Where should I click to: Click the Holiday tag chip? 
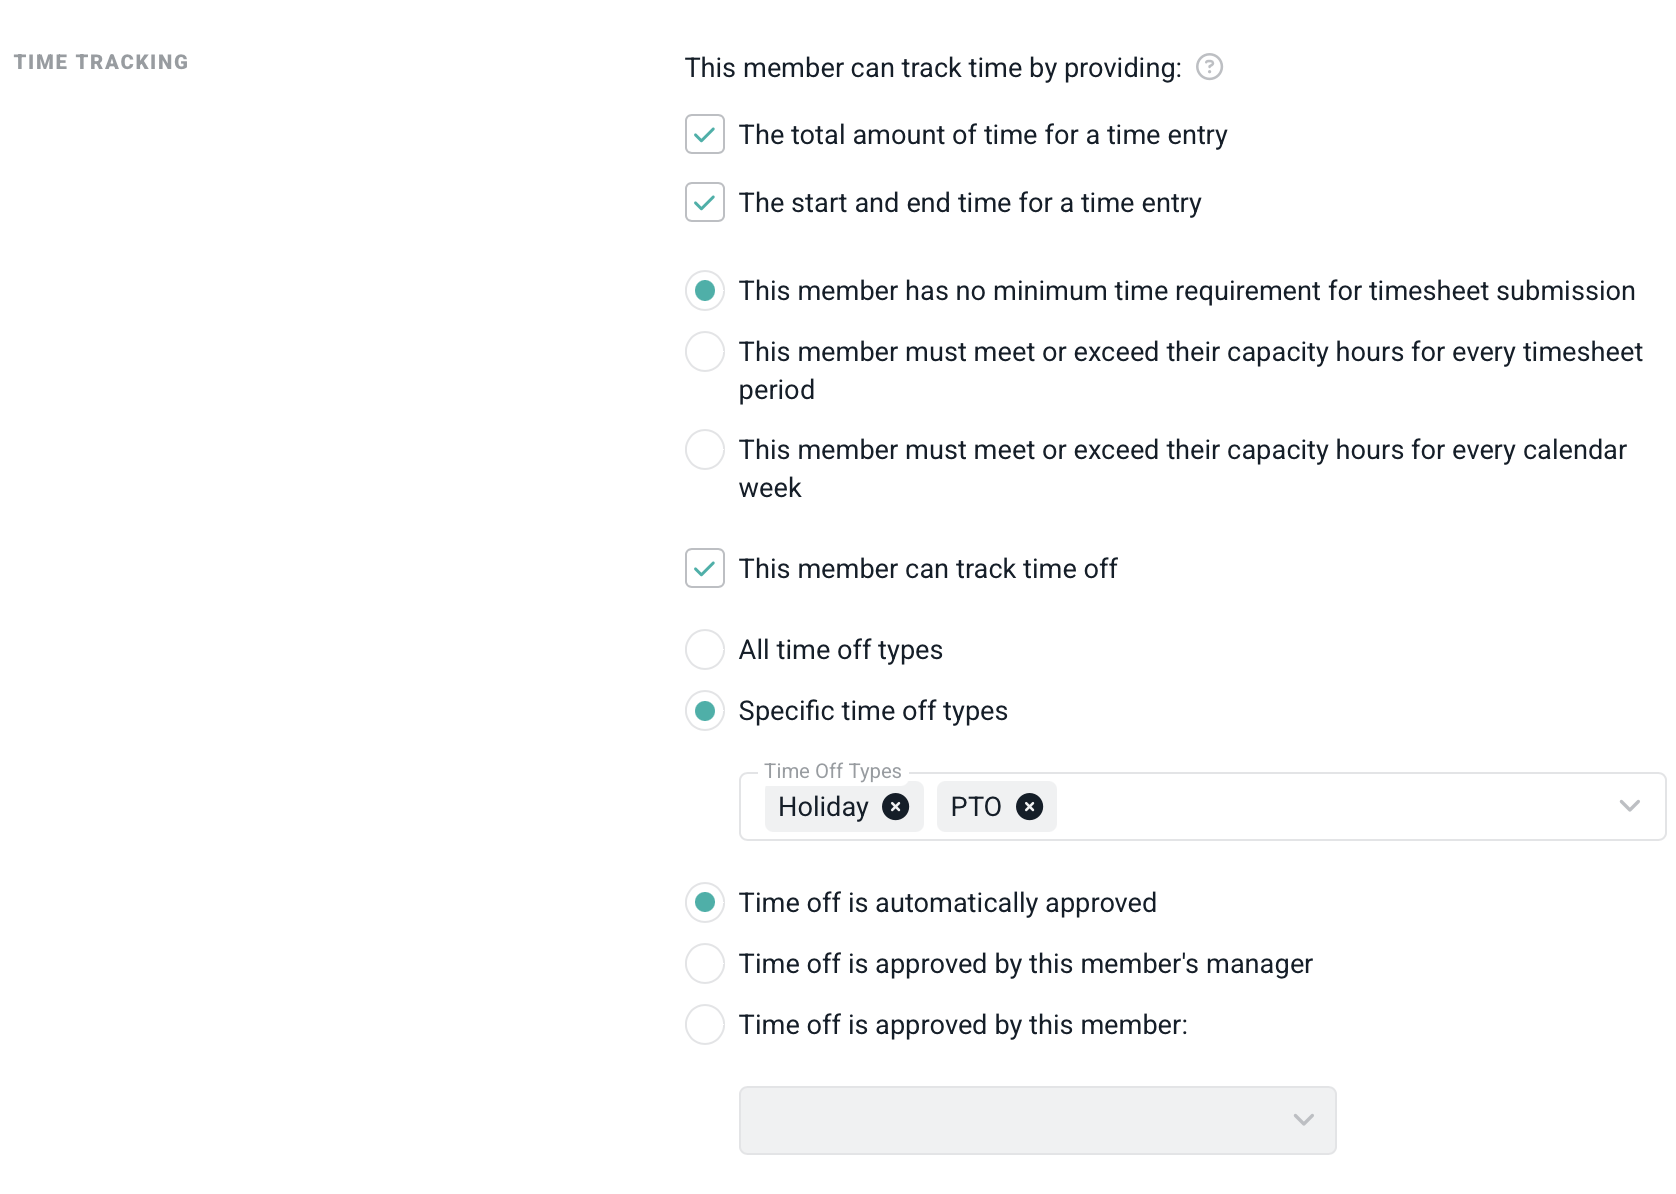(823, 807)
